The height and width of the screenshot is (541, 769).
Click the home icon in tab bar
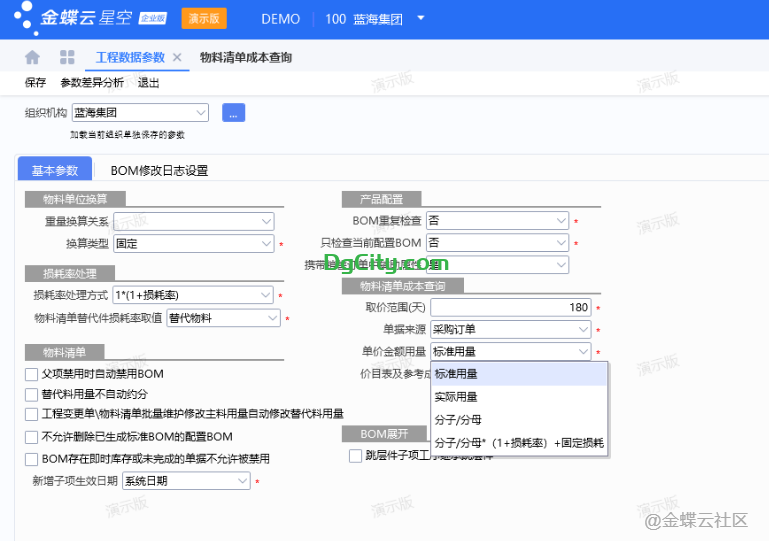(32, 57)
